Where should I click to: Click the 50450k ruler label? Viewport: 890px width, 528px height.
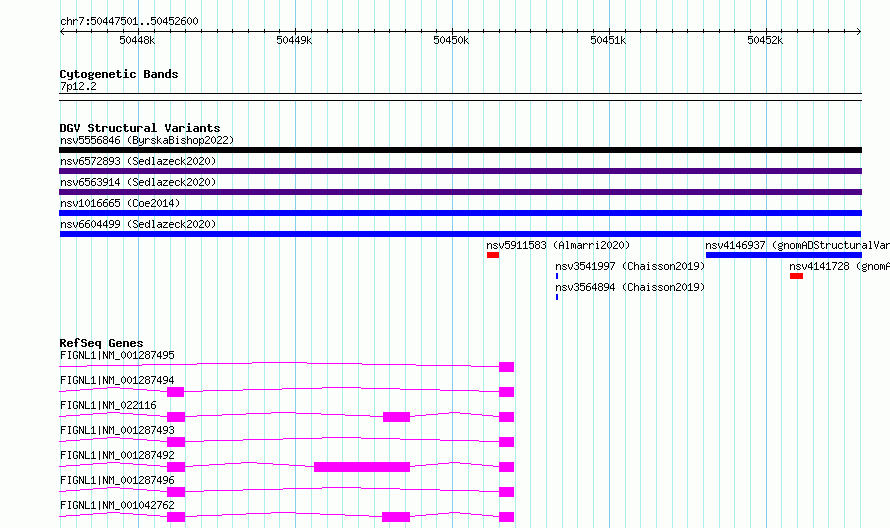[451, 40]
